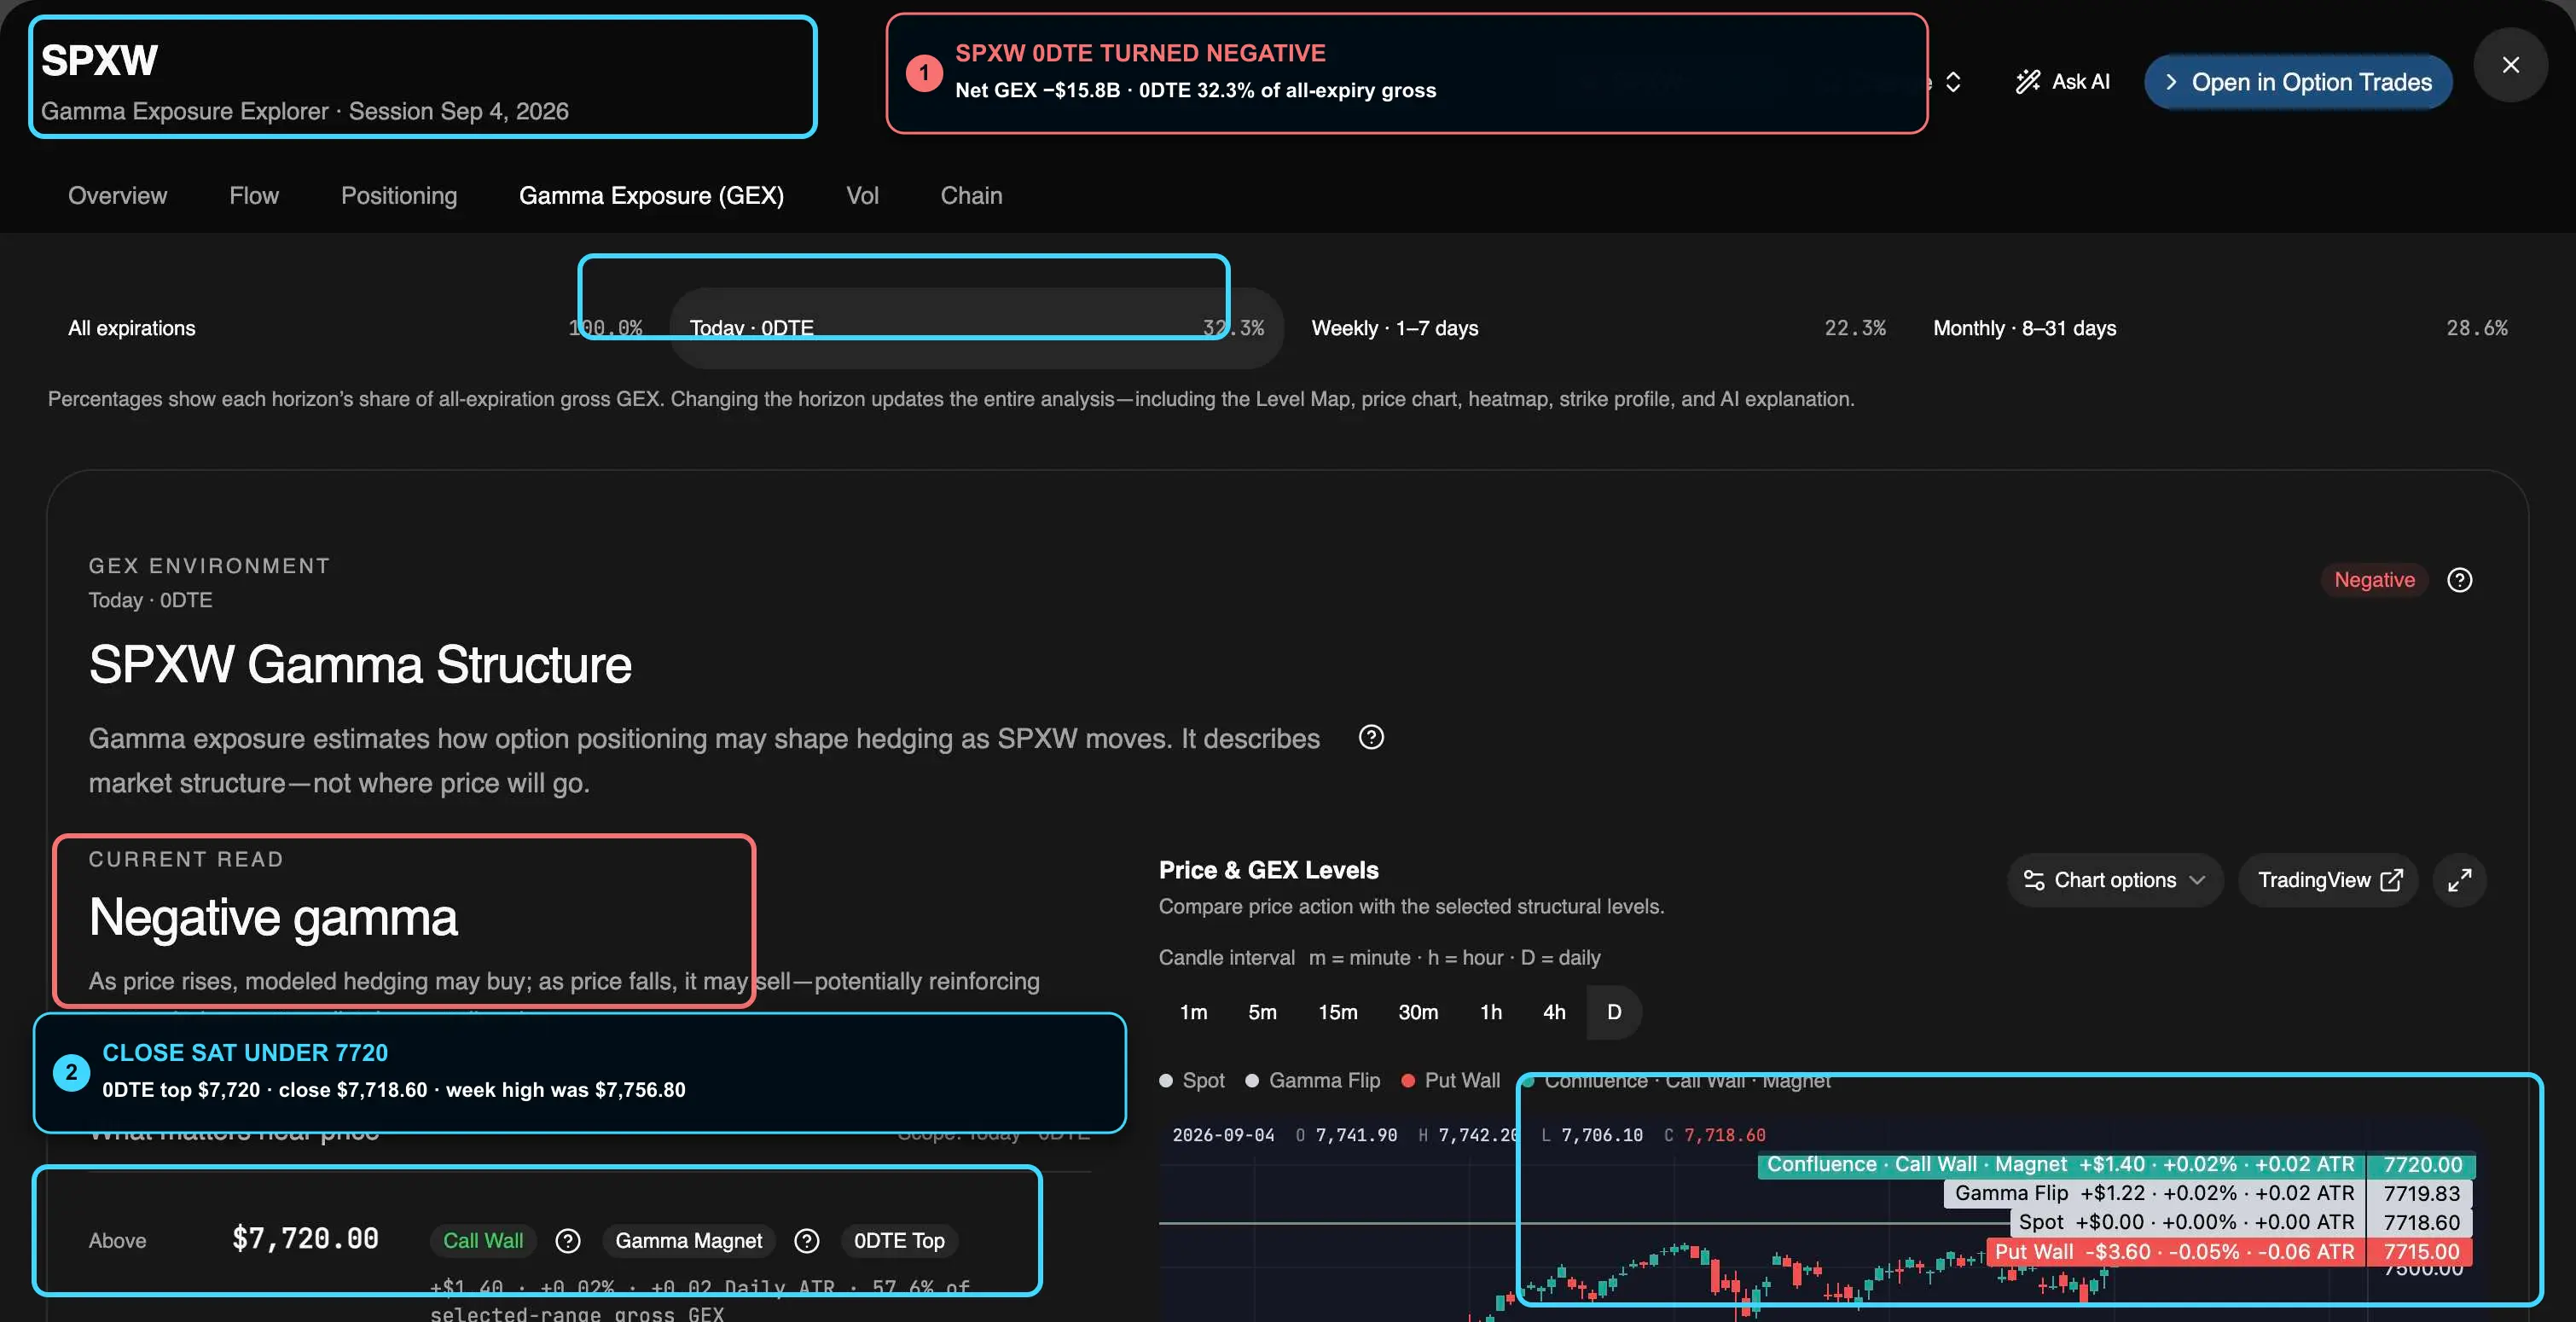Set candle interval to 15m
Viewport: 2576px width, 1322px height.
1337,1012
